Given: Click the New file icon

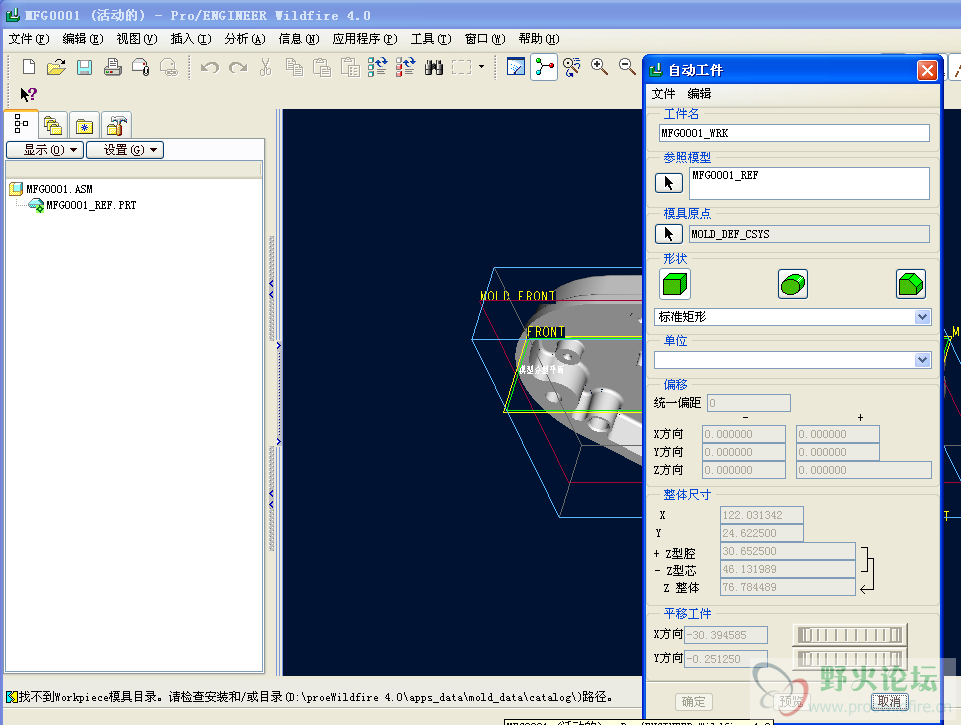Looking at the screenshot, I should click(x=29, y=67).
